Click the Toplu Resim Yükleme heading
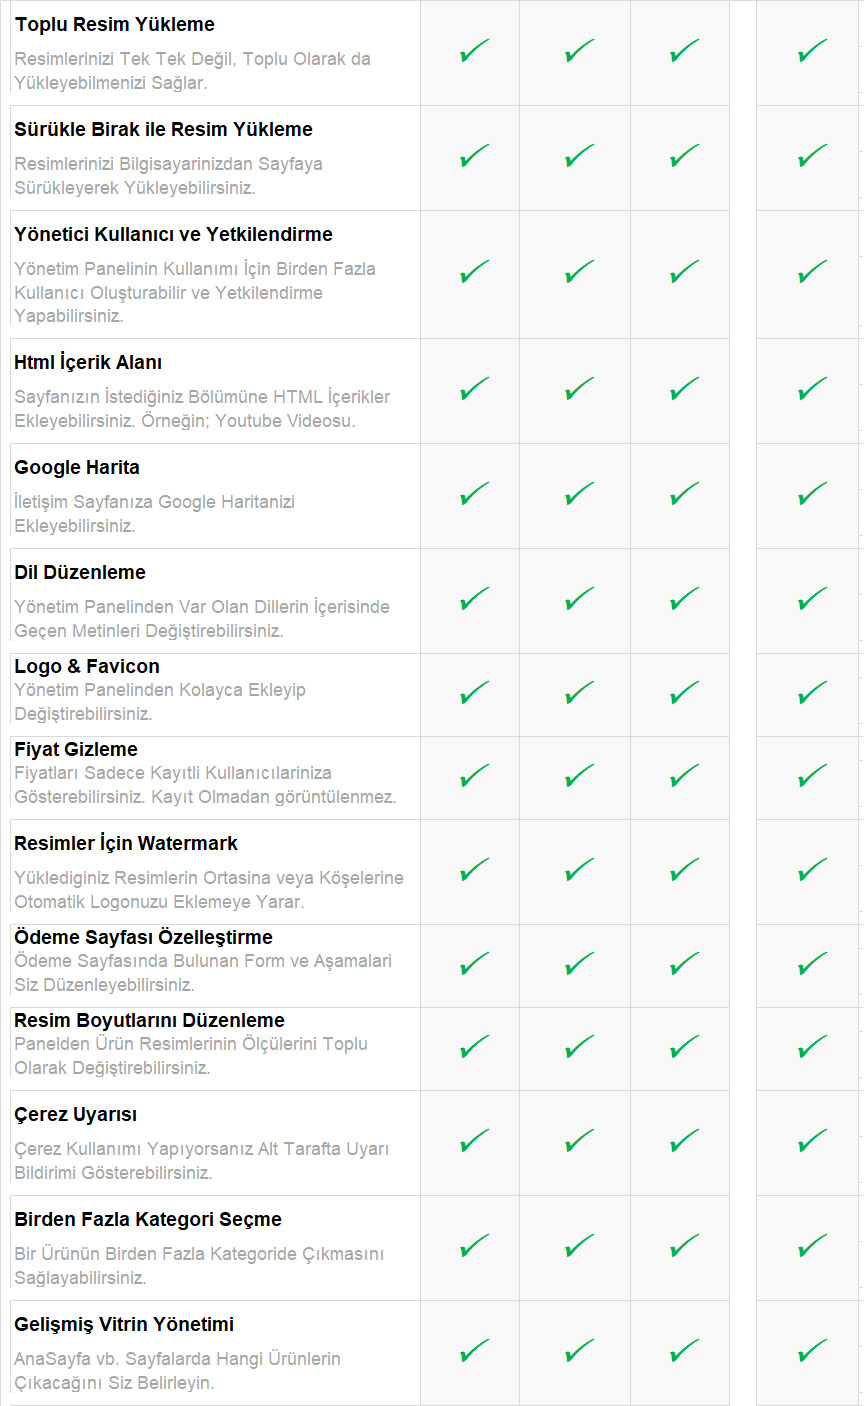The width and height of the screenshot is (864, 1406). tap(115, 24)
